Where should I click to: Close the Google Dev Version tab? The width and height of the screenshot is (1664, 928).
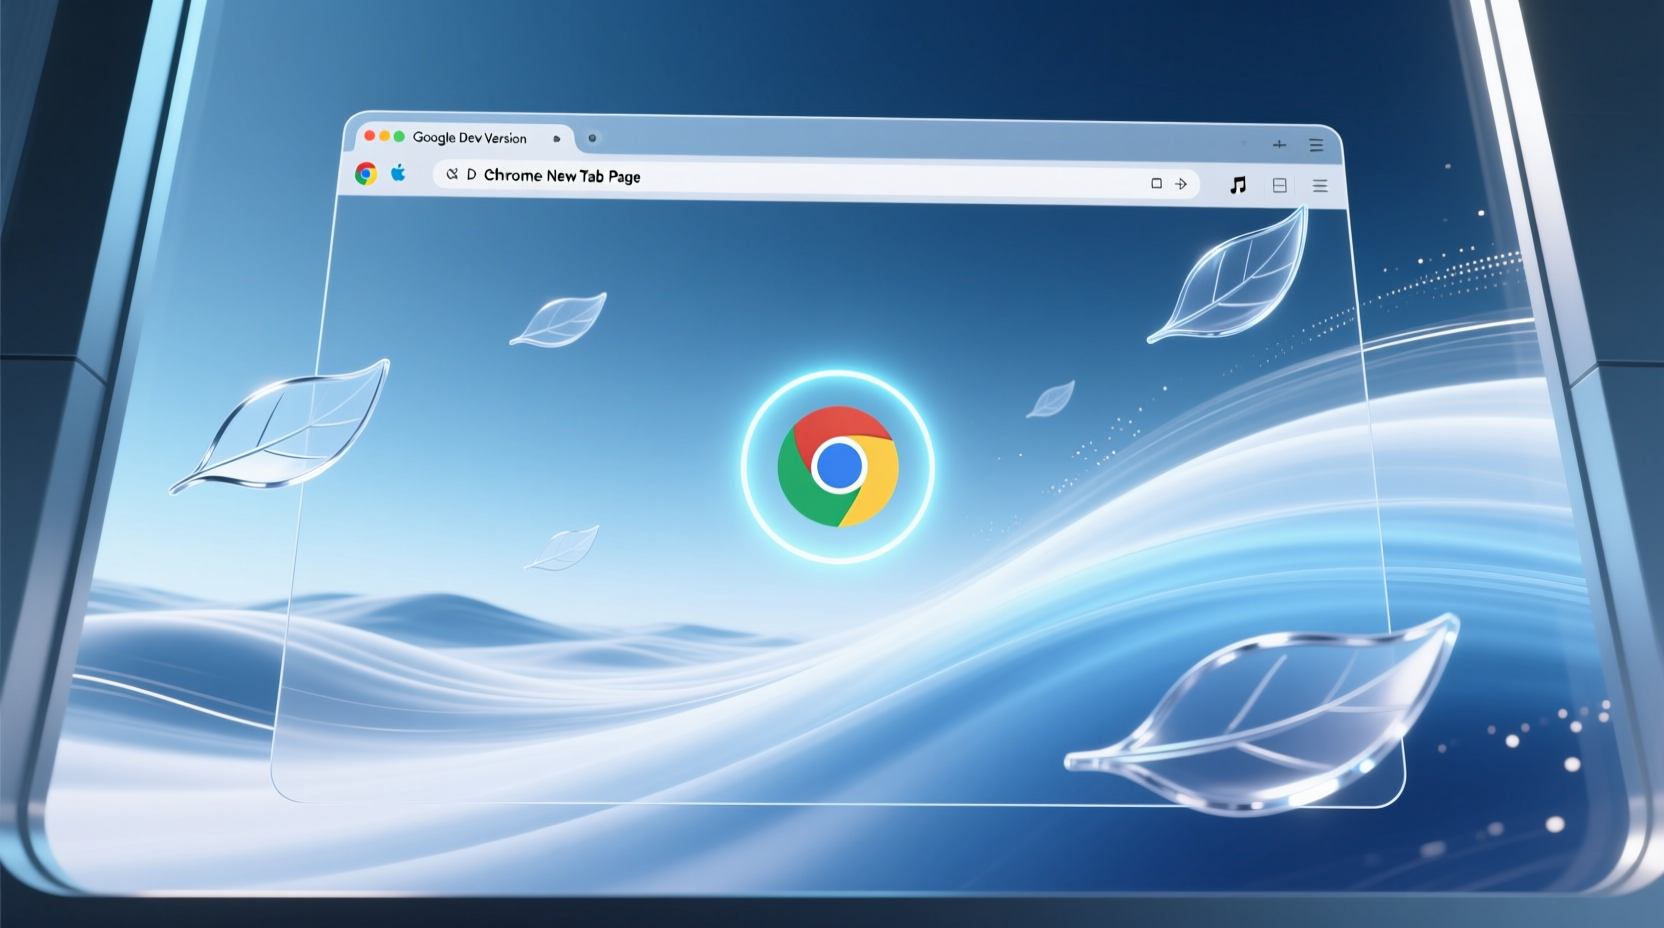tap(557, 139)
